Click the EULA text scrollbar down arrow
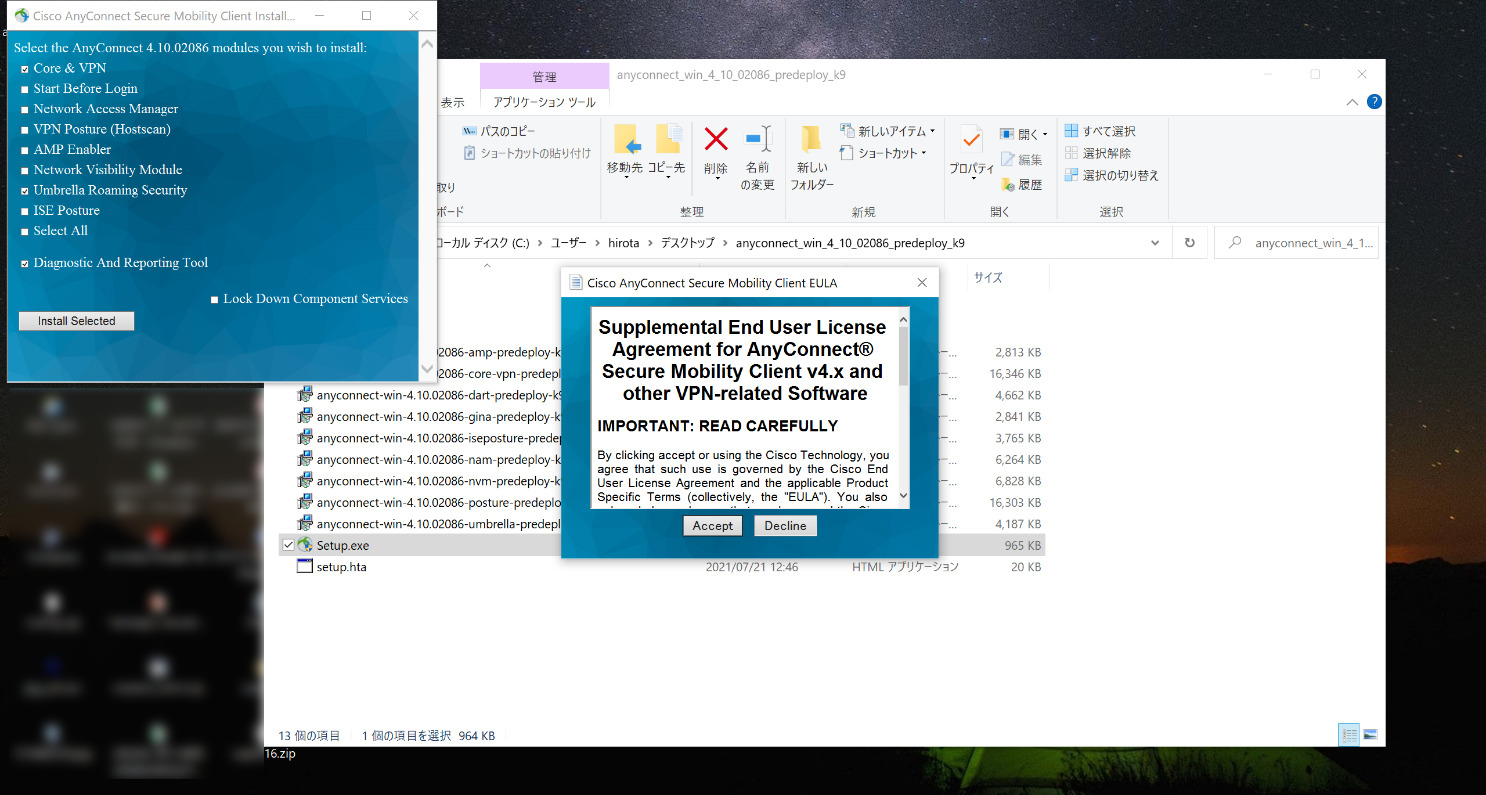The width and height of the screenshot is (1486, 795). click(903, 496)
